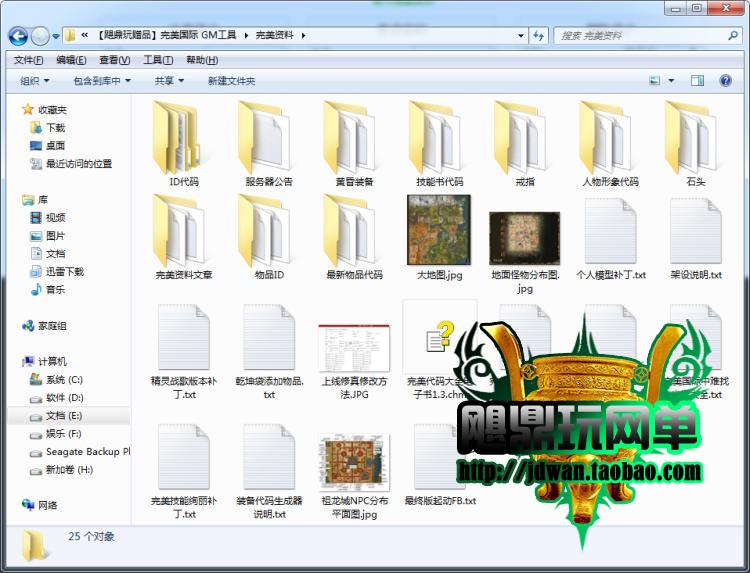Click the 搜索 完美资料 search box
This screenshot has height=573, width=750.
coord(640,36)
